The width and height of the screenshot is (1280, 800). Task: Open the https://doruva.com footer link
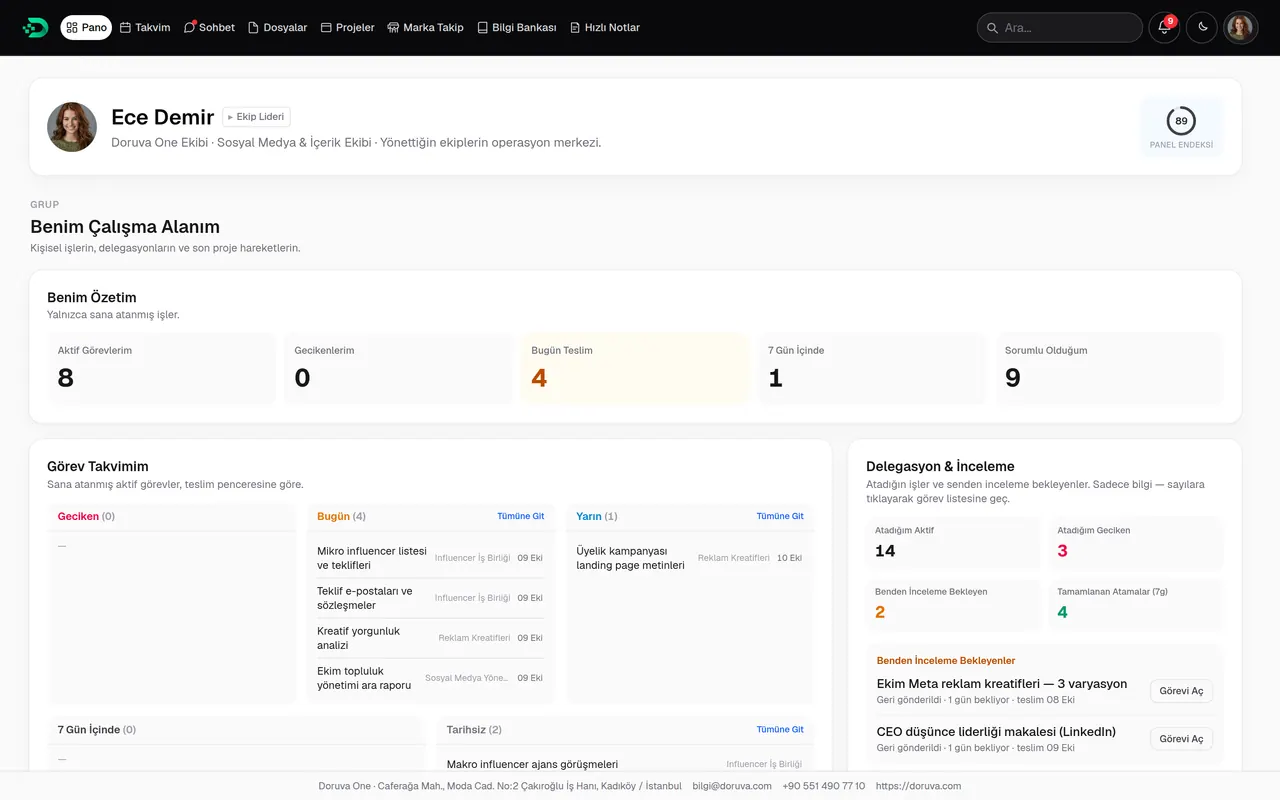[918, 786]
